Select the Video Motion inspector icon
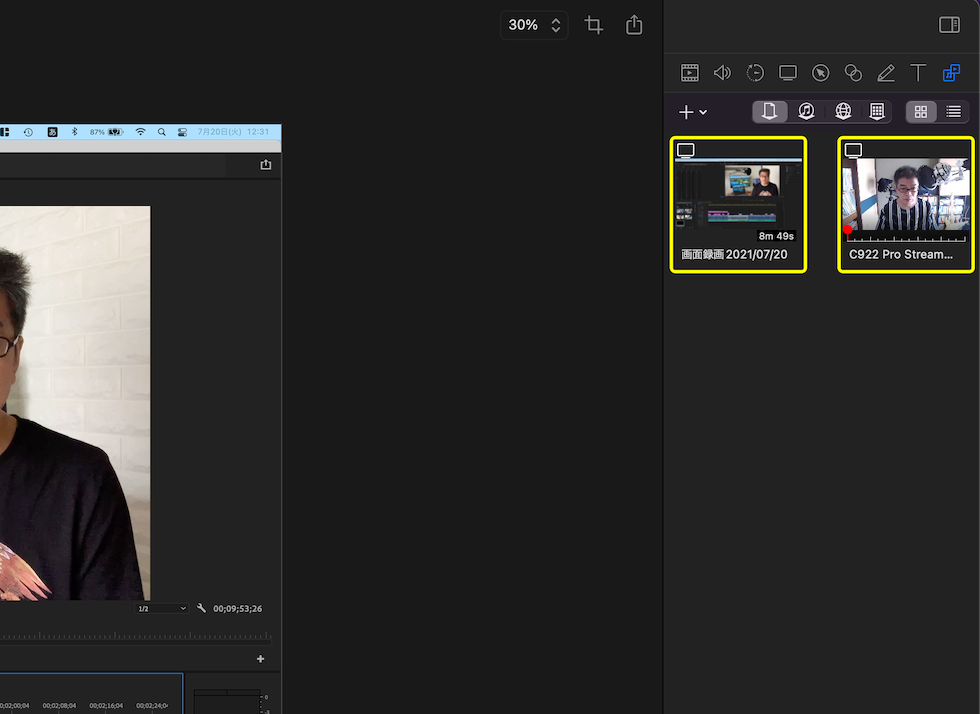 755,73
